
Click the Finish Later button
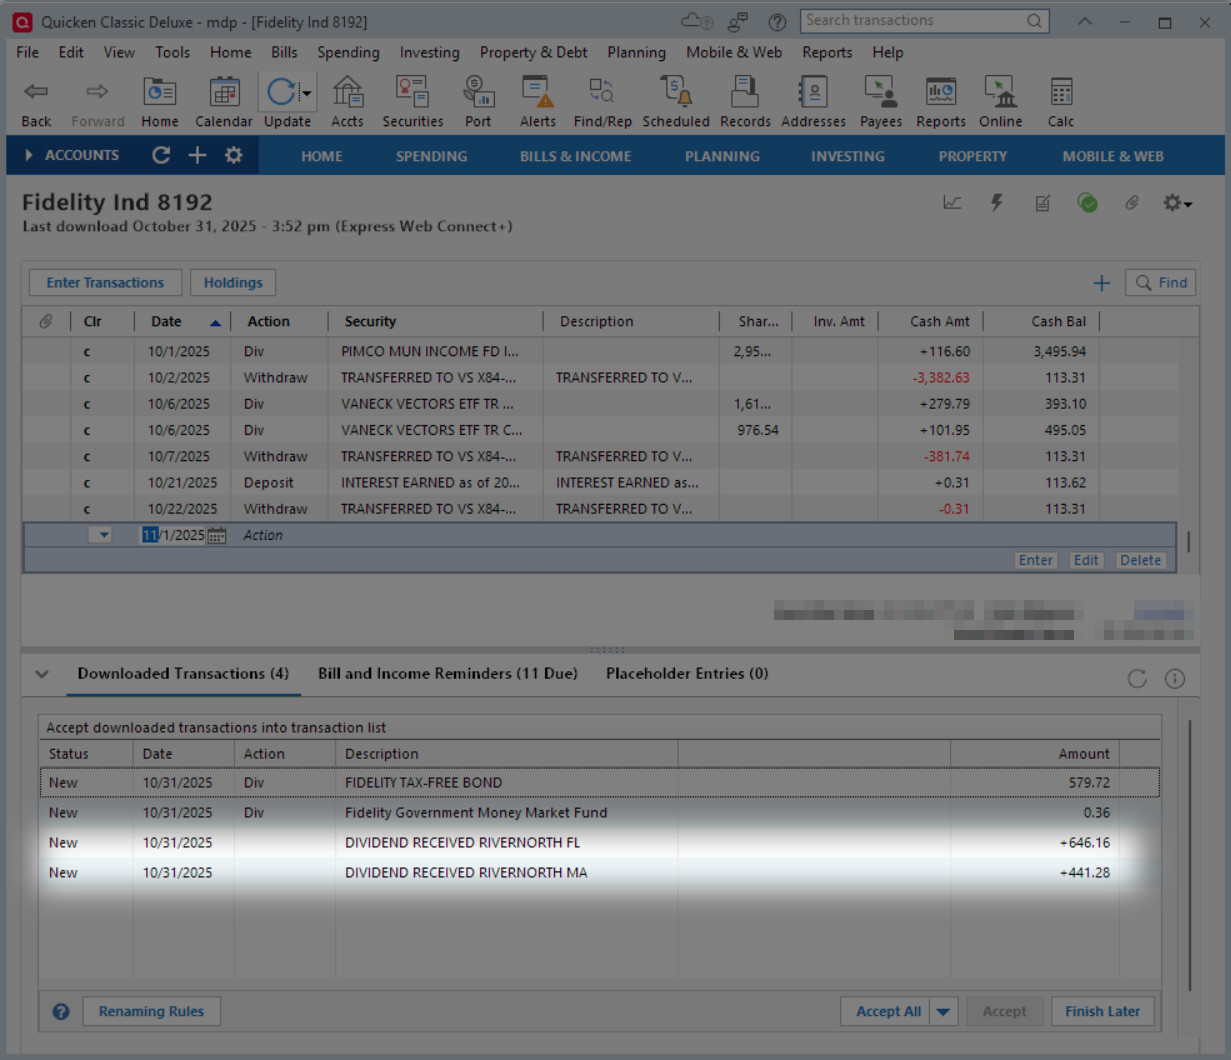click(x=1102, y=1012)
